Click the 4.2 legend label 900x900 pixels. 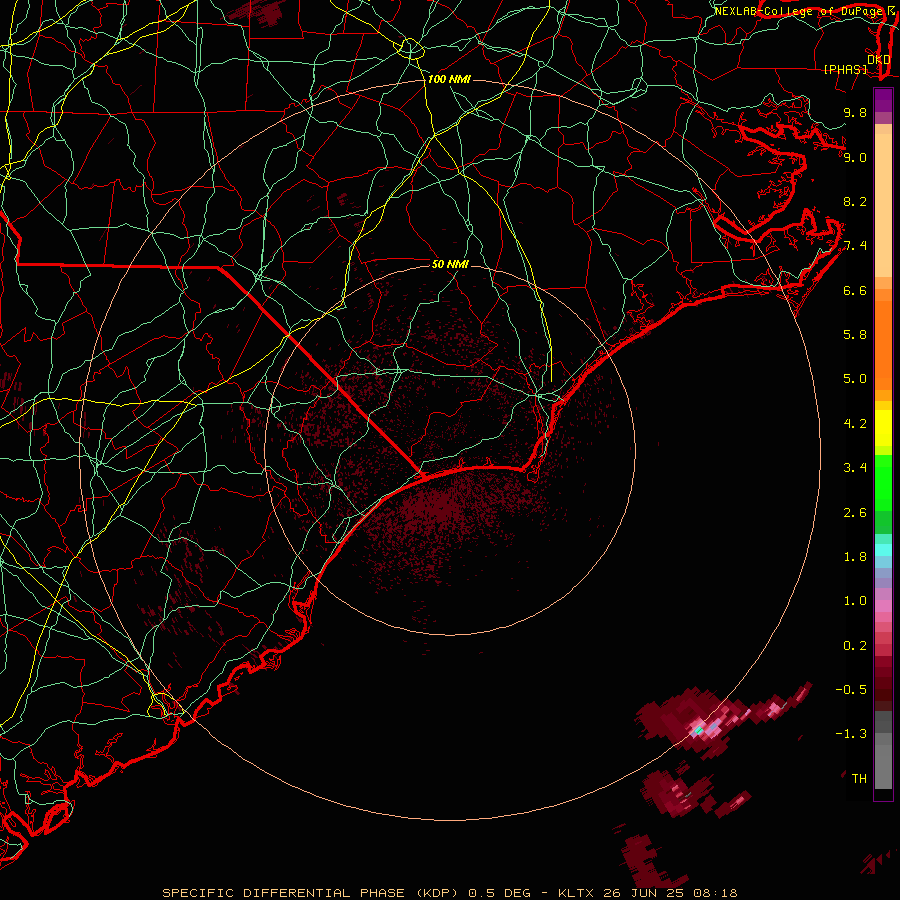coord(855,424)
